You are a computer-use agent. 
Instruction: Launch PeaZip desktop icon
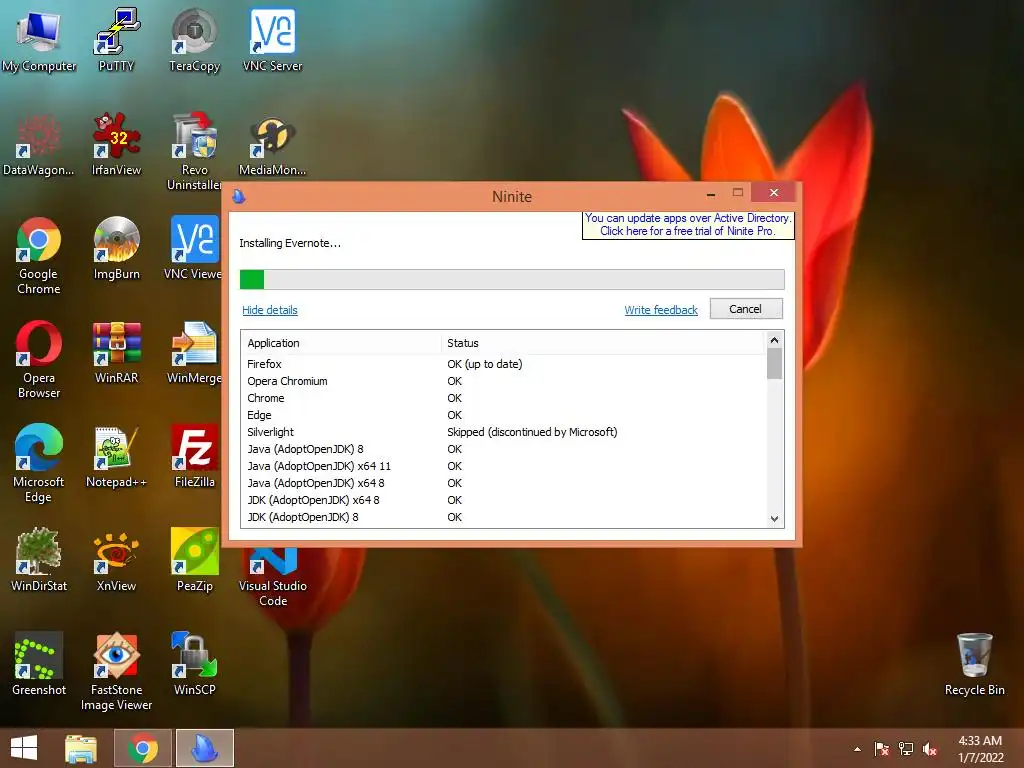click(x=194, y=560)
